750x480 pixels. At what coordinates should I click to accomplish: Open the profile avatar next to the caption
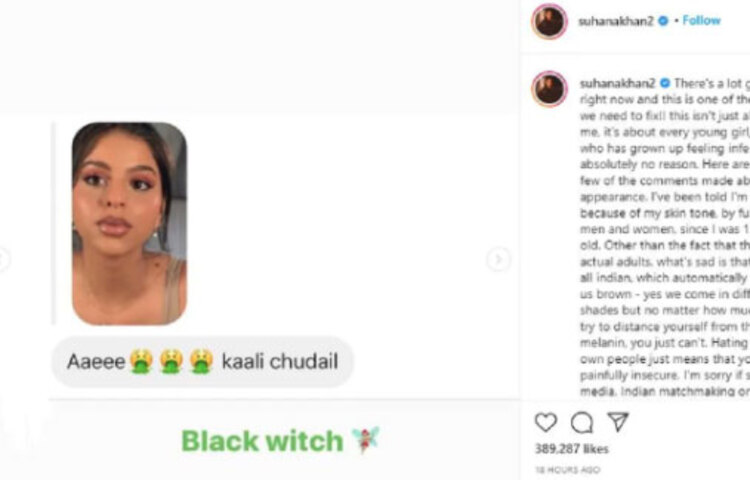549,89
